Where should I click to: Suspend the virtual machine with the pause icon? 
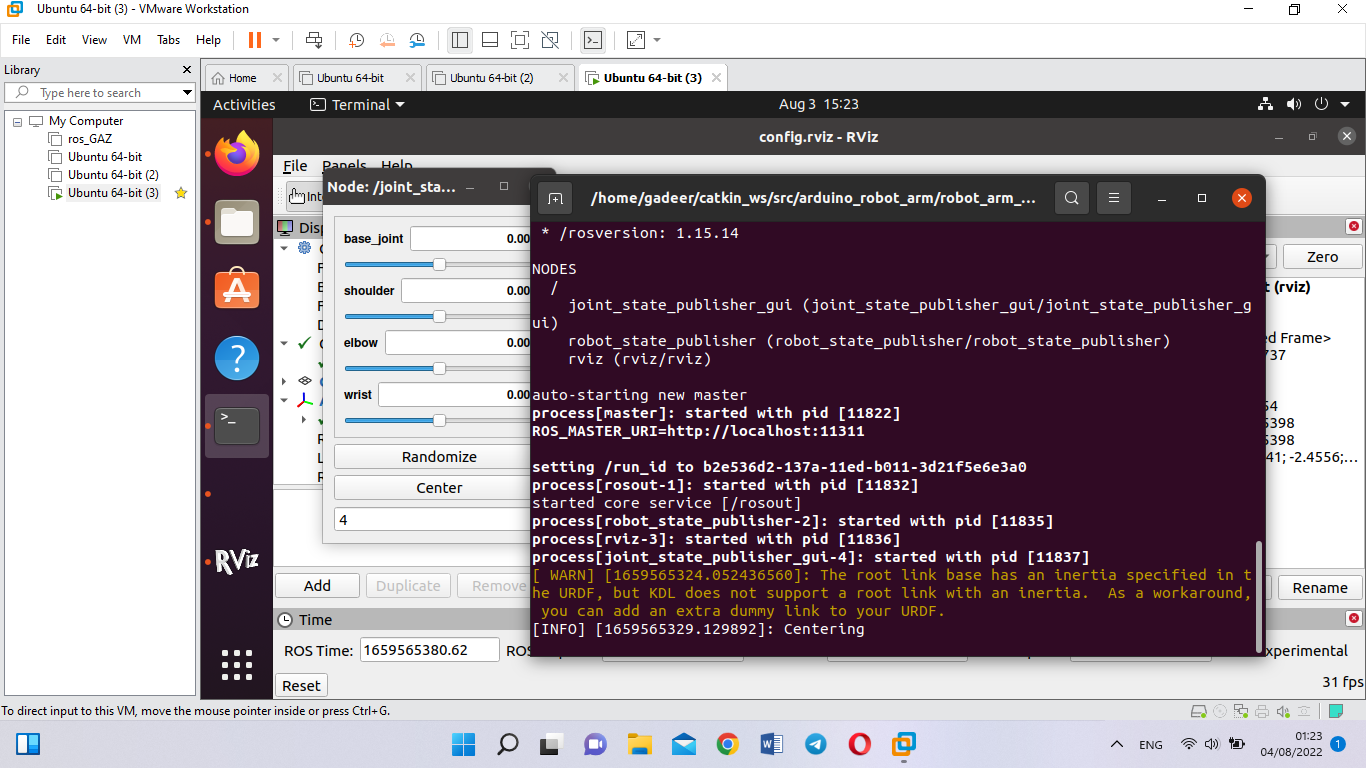tap(253, 40)
